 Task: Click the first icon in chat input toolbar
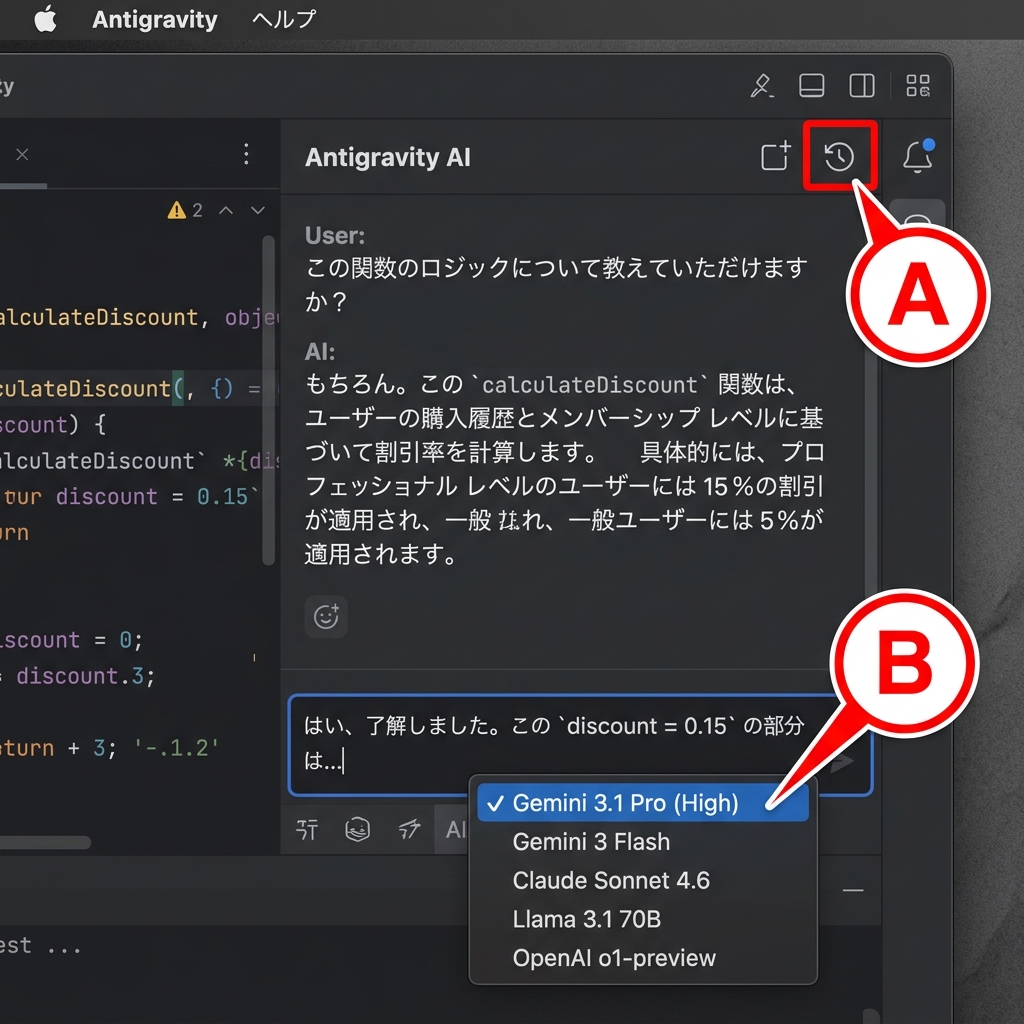307,829
